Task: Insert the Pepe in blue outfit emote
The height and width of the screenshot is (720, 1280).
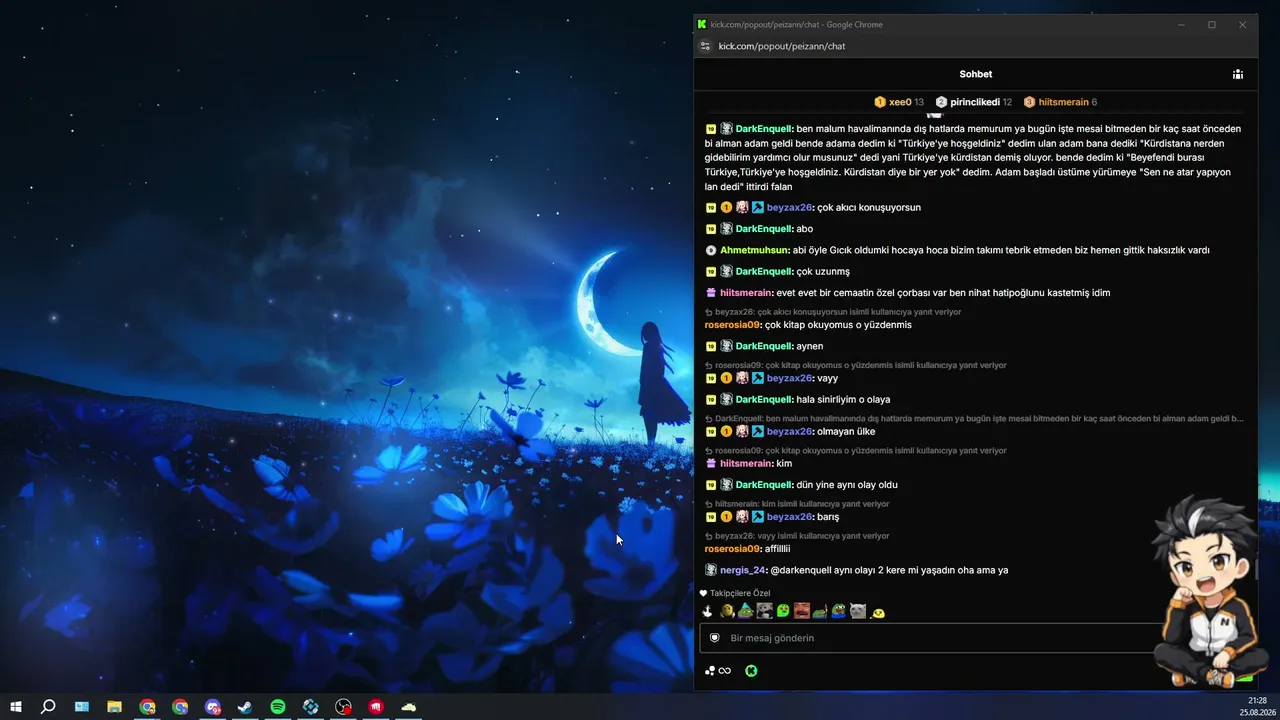Action: [839, 611]
